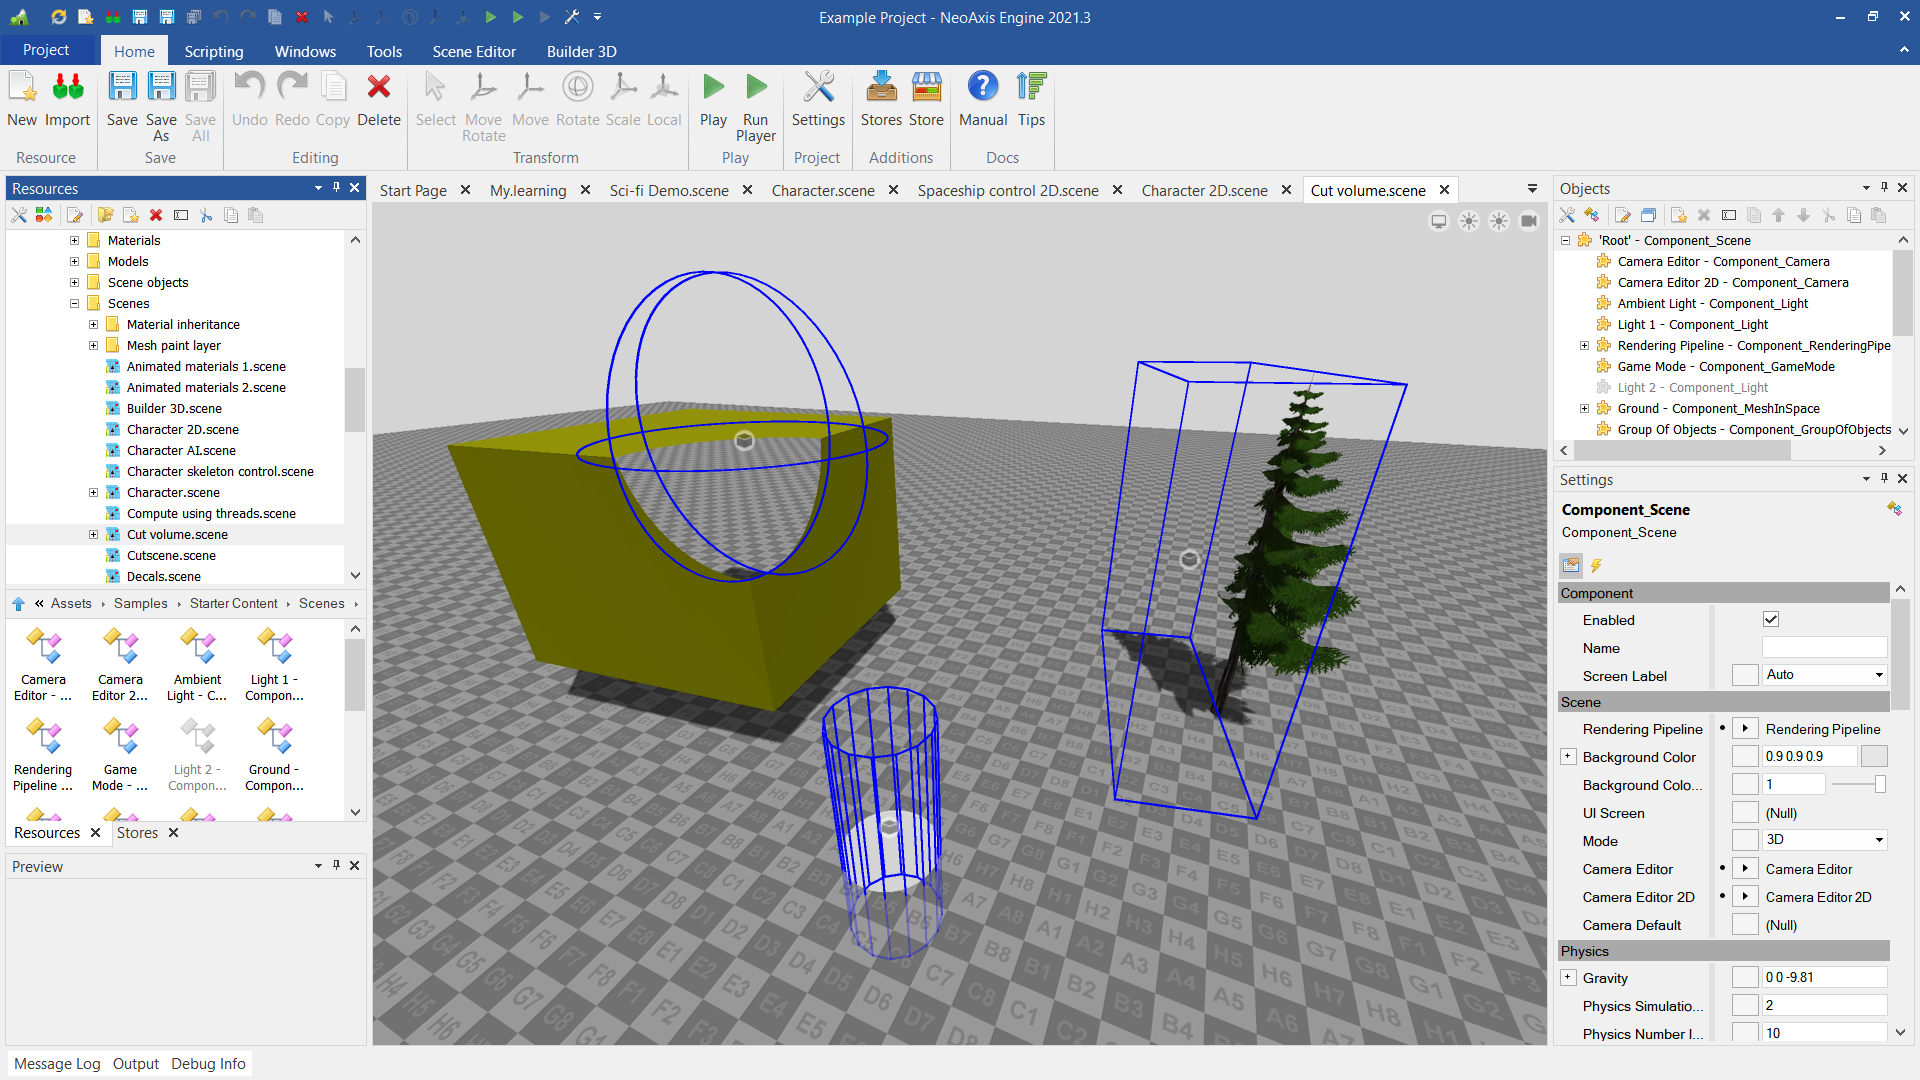Click the Delete red X icon
Image resolution: width=1920 pixels, height=1080 pixels.
point(378,88)
